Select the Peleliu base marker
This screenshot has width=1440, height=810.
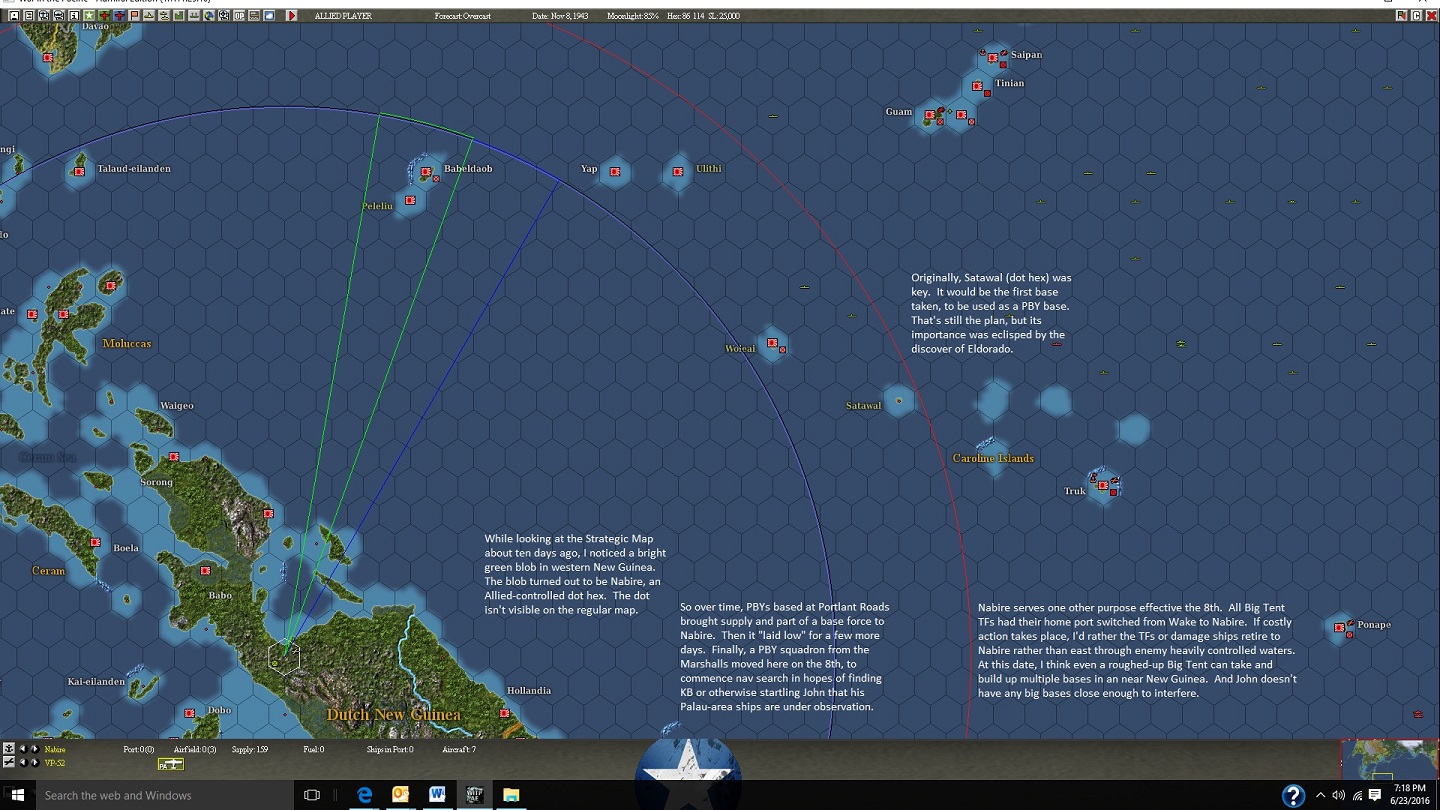410,201
